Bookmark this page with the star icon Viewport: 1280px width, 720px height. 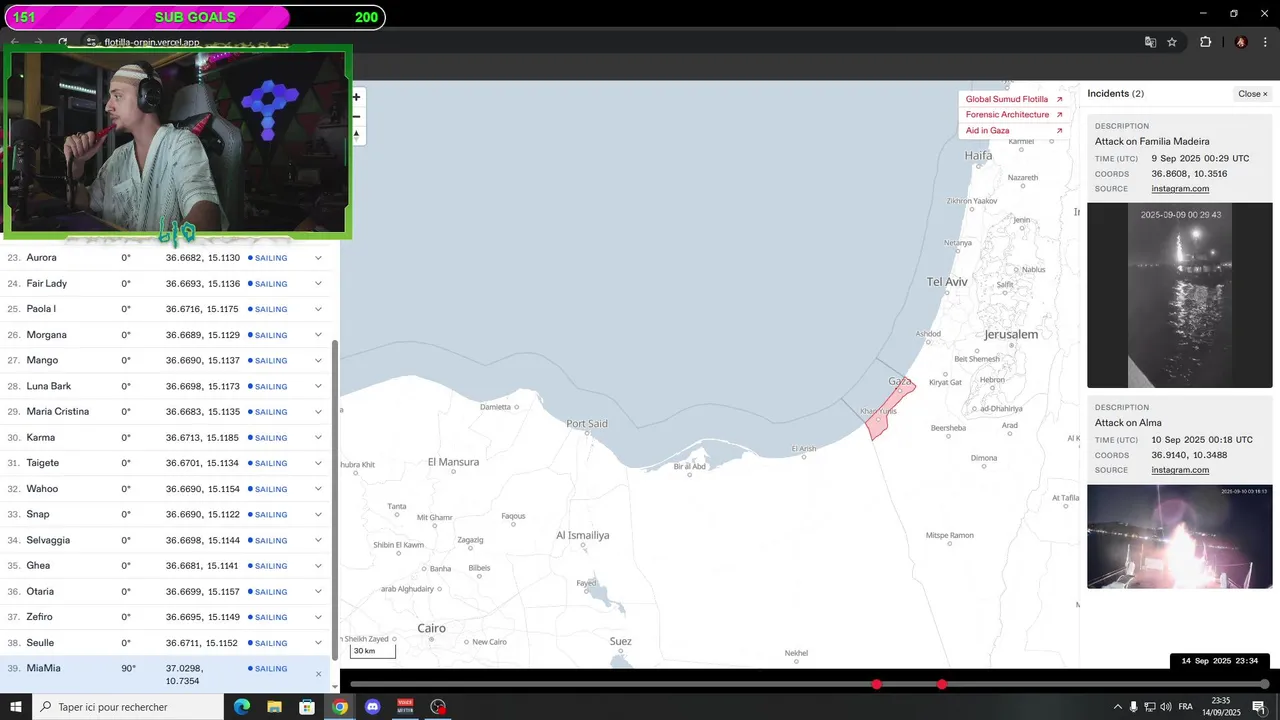coord(1172,42)
